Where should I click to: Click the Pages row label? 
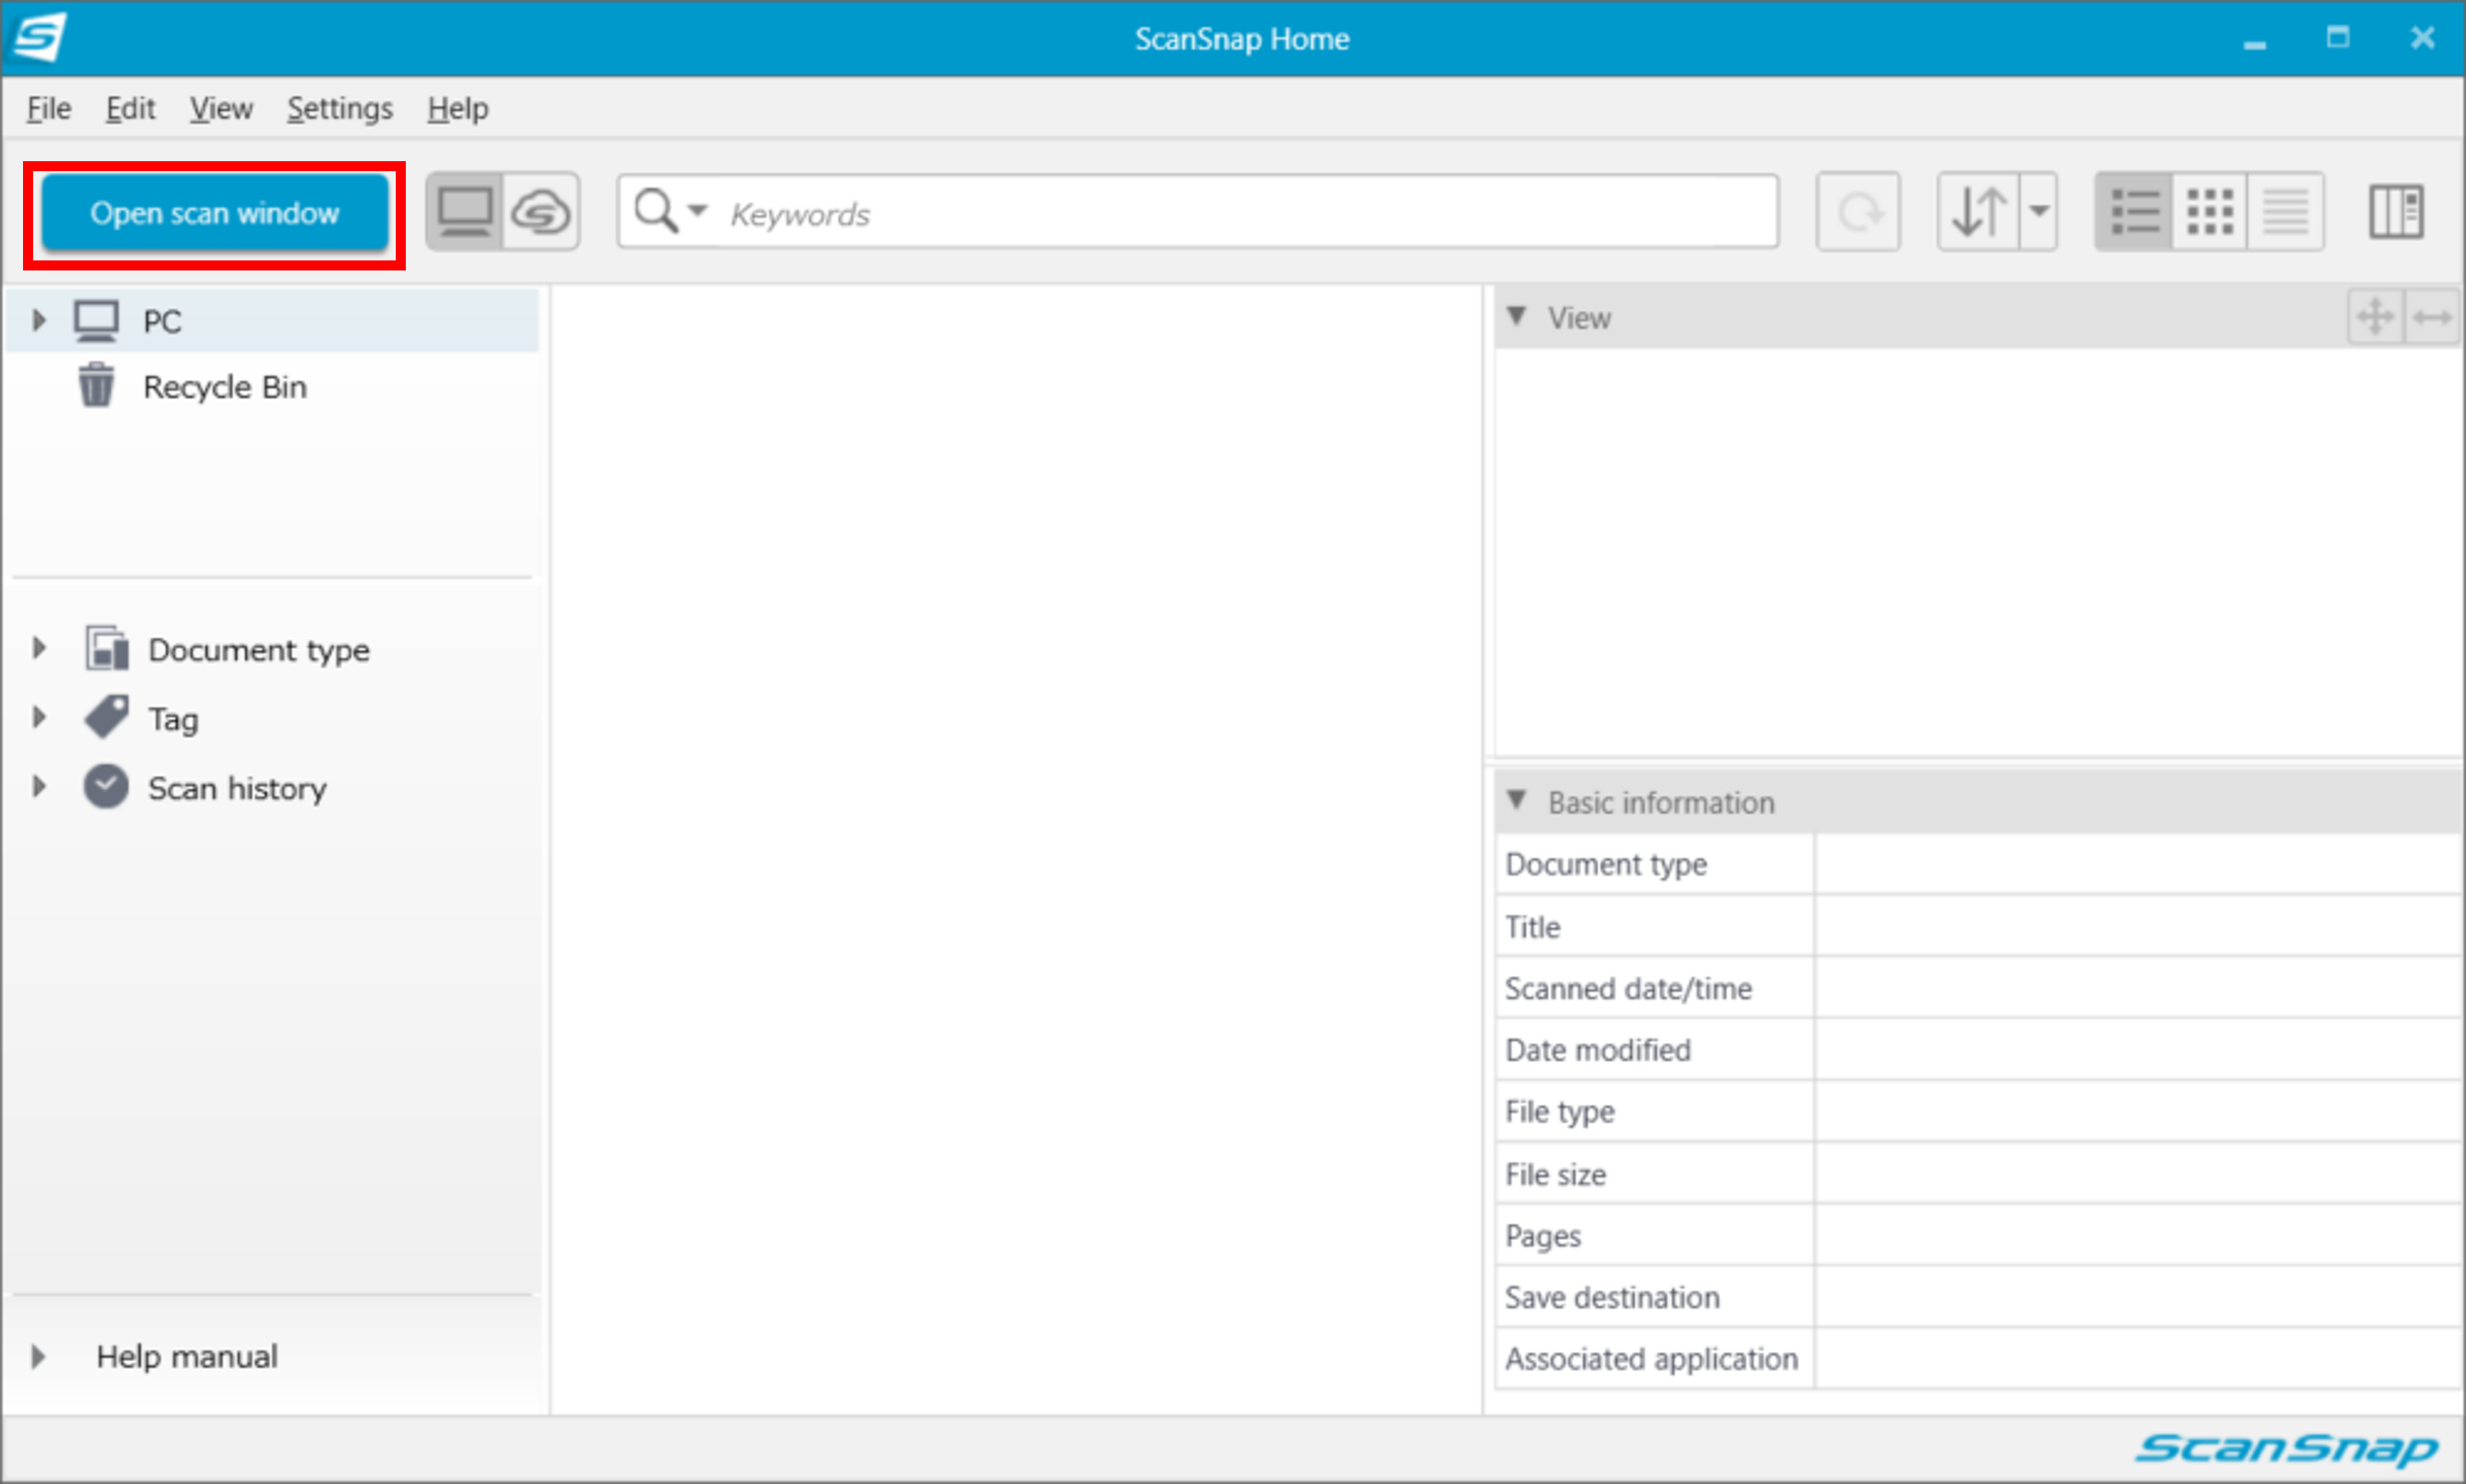tap(1543, 1237)
